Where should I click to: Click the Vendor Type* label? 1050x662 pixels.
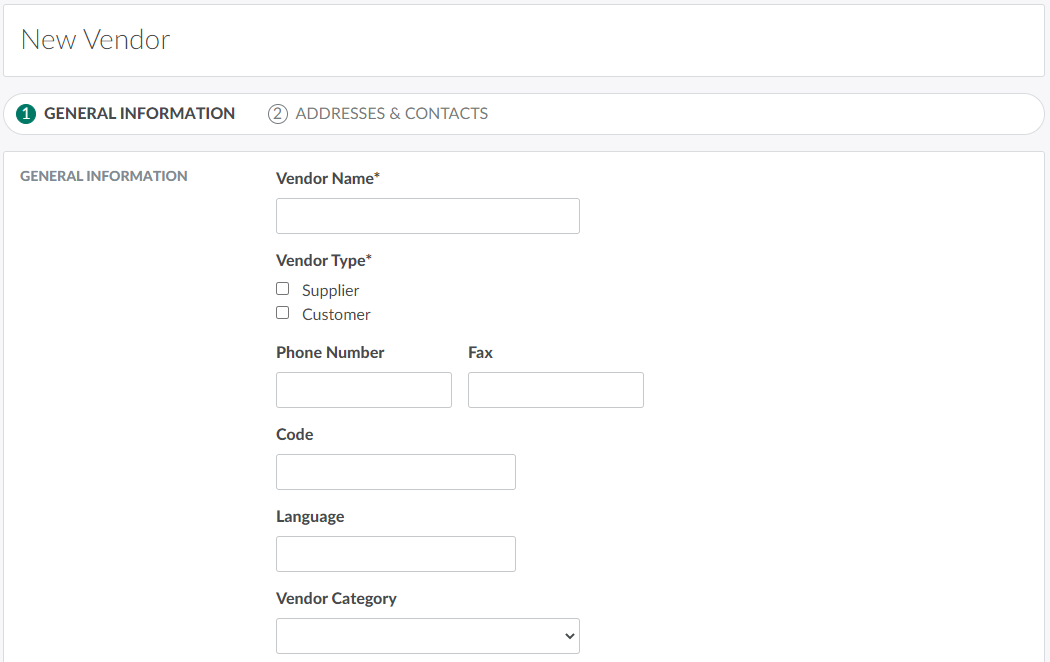(323, 261)
